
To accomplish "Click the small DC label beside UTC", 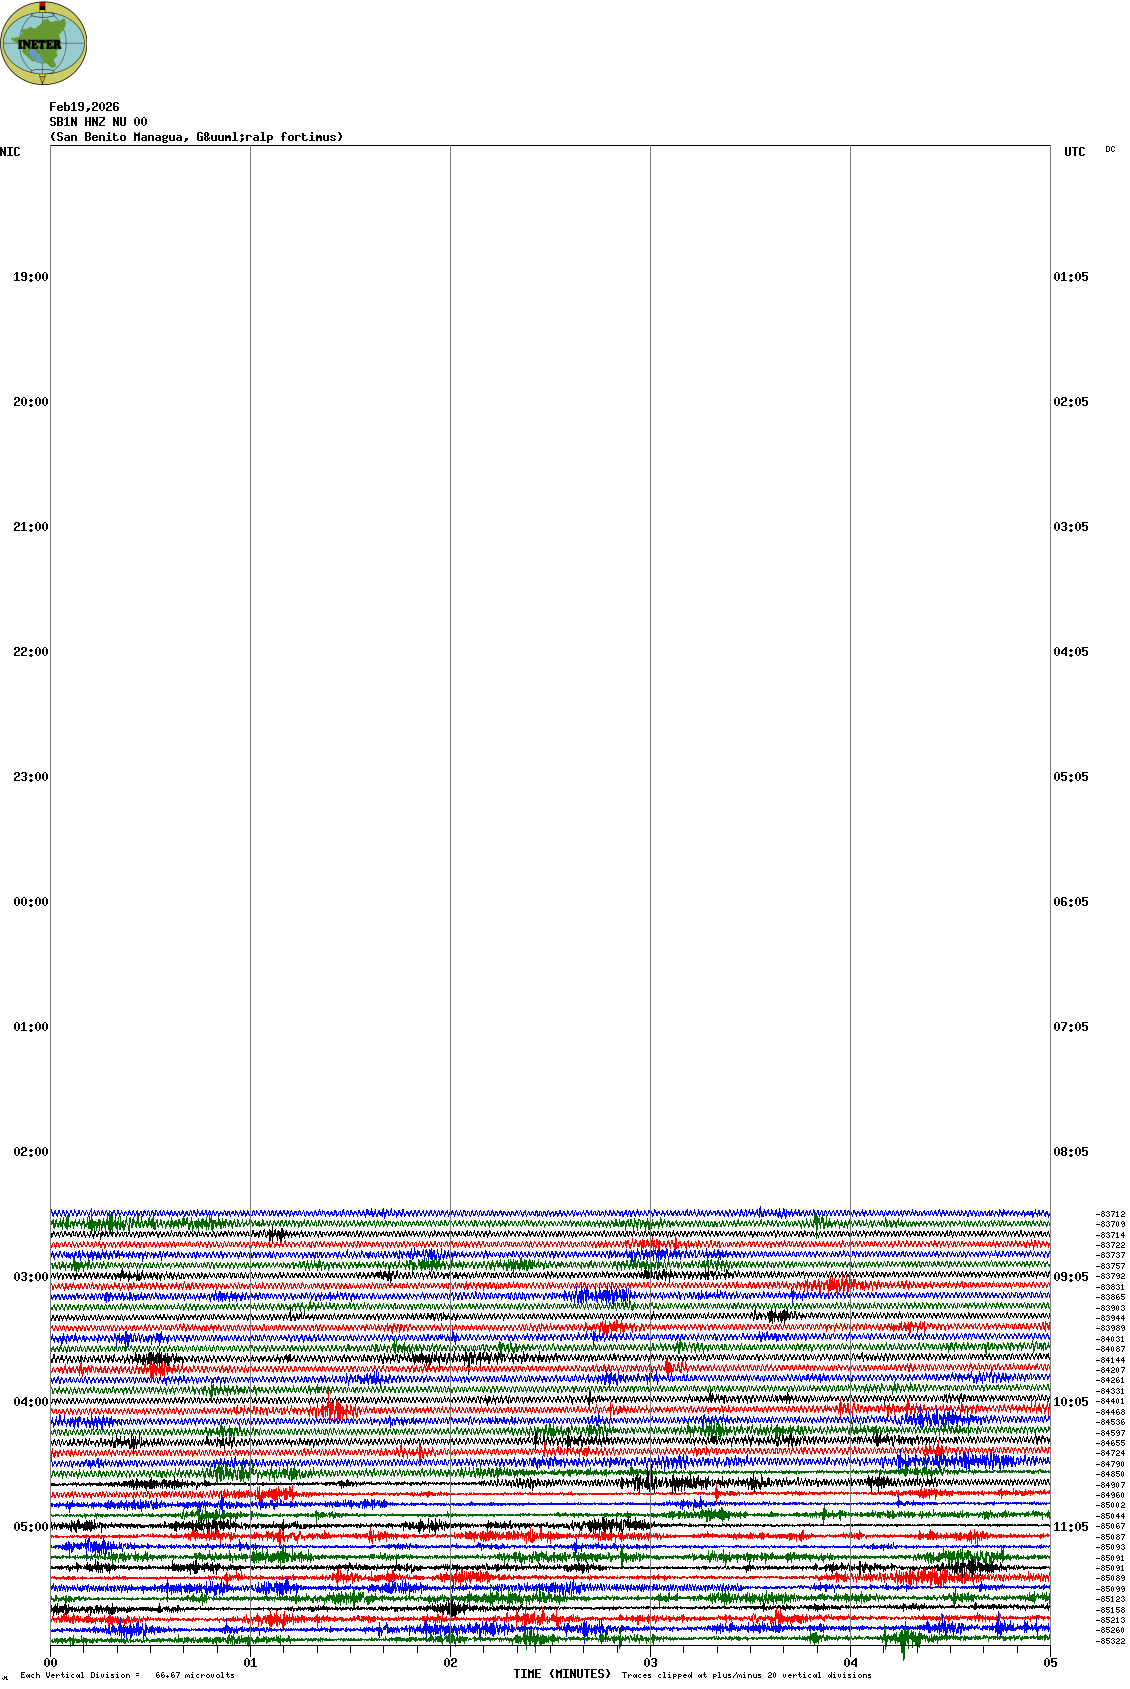I will click(1110, 150).
